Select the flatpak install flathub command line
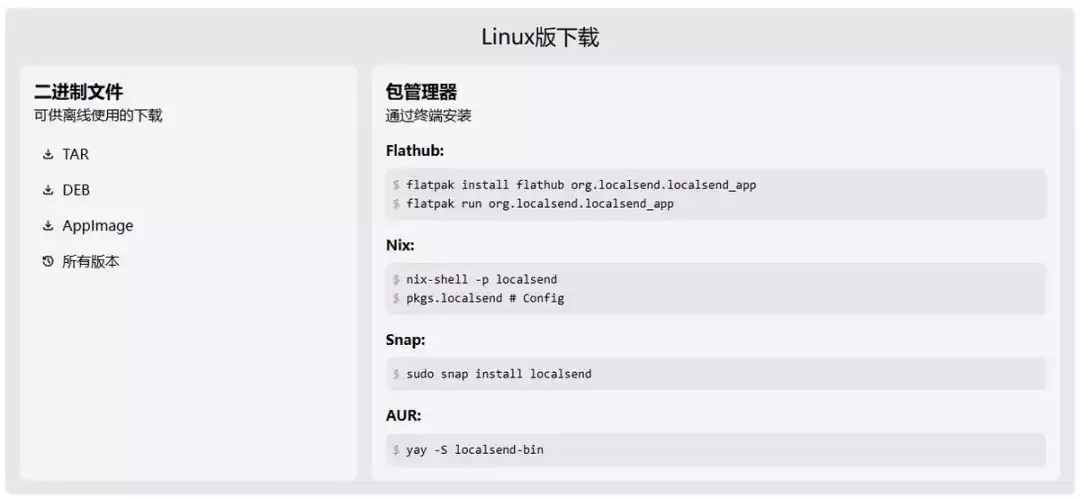 tap(581, 185)
